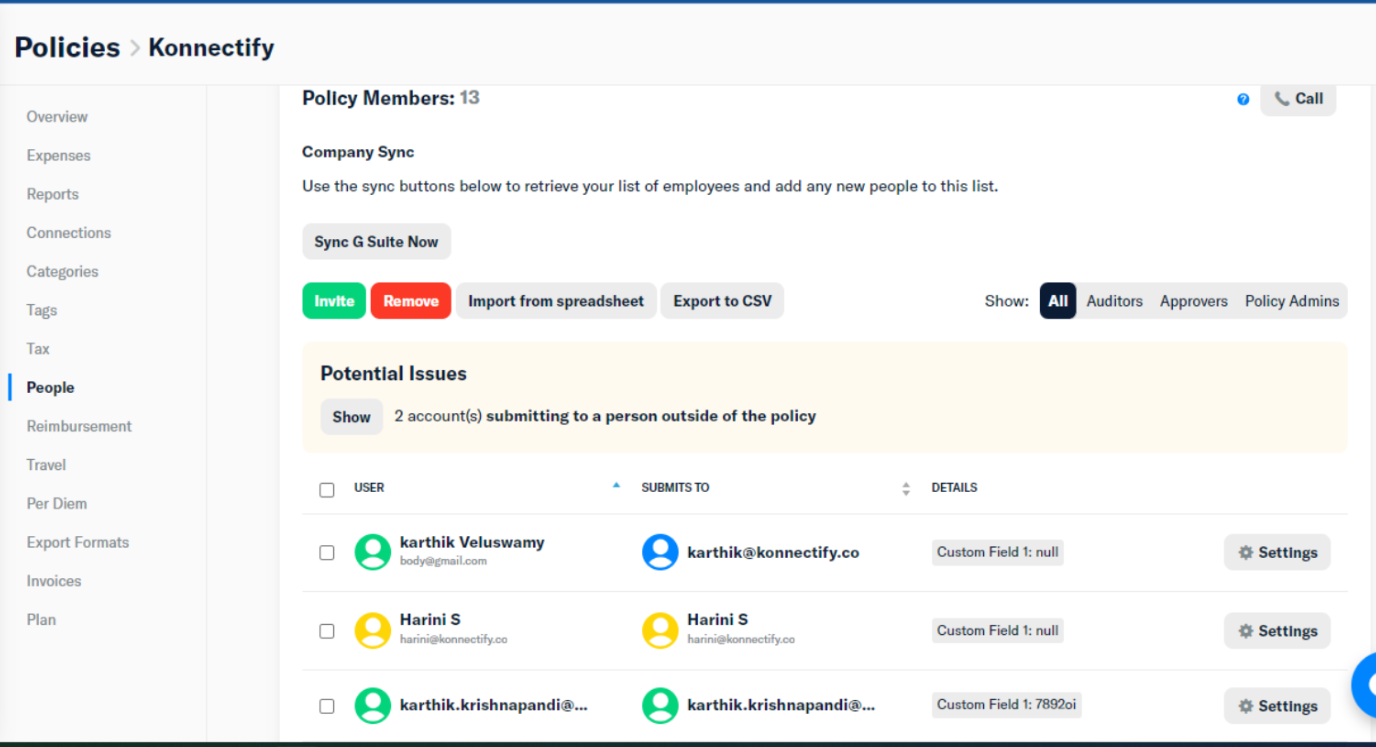Open Settings for karthik Veluswamy
The height and width of the screenshot is (747, 1376).
tap(1277, 552)
